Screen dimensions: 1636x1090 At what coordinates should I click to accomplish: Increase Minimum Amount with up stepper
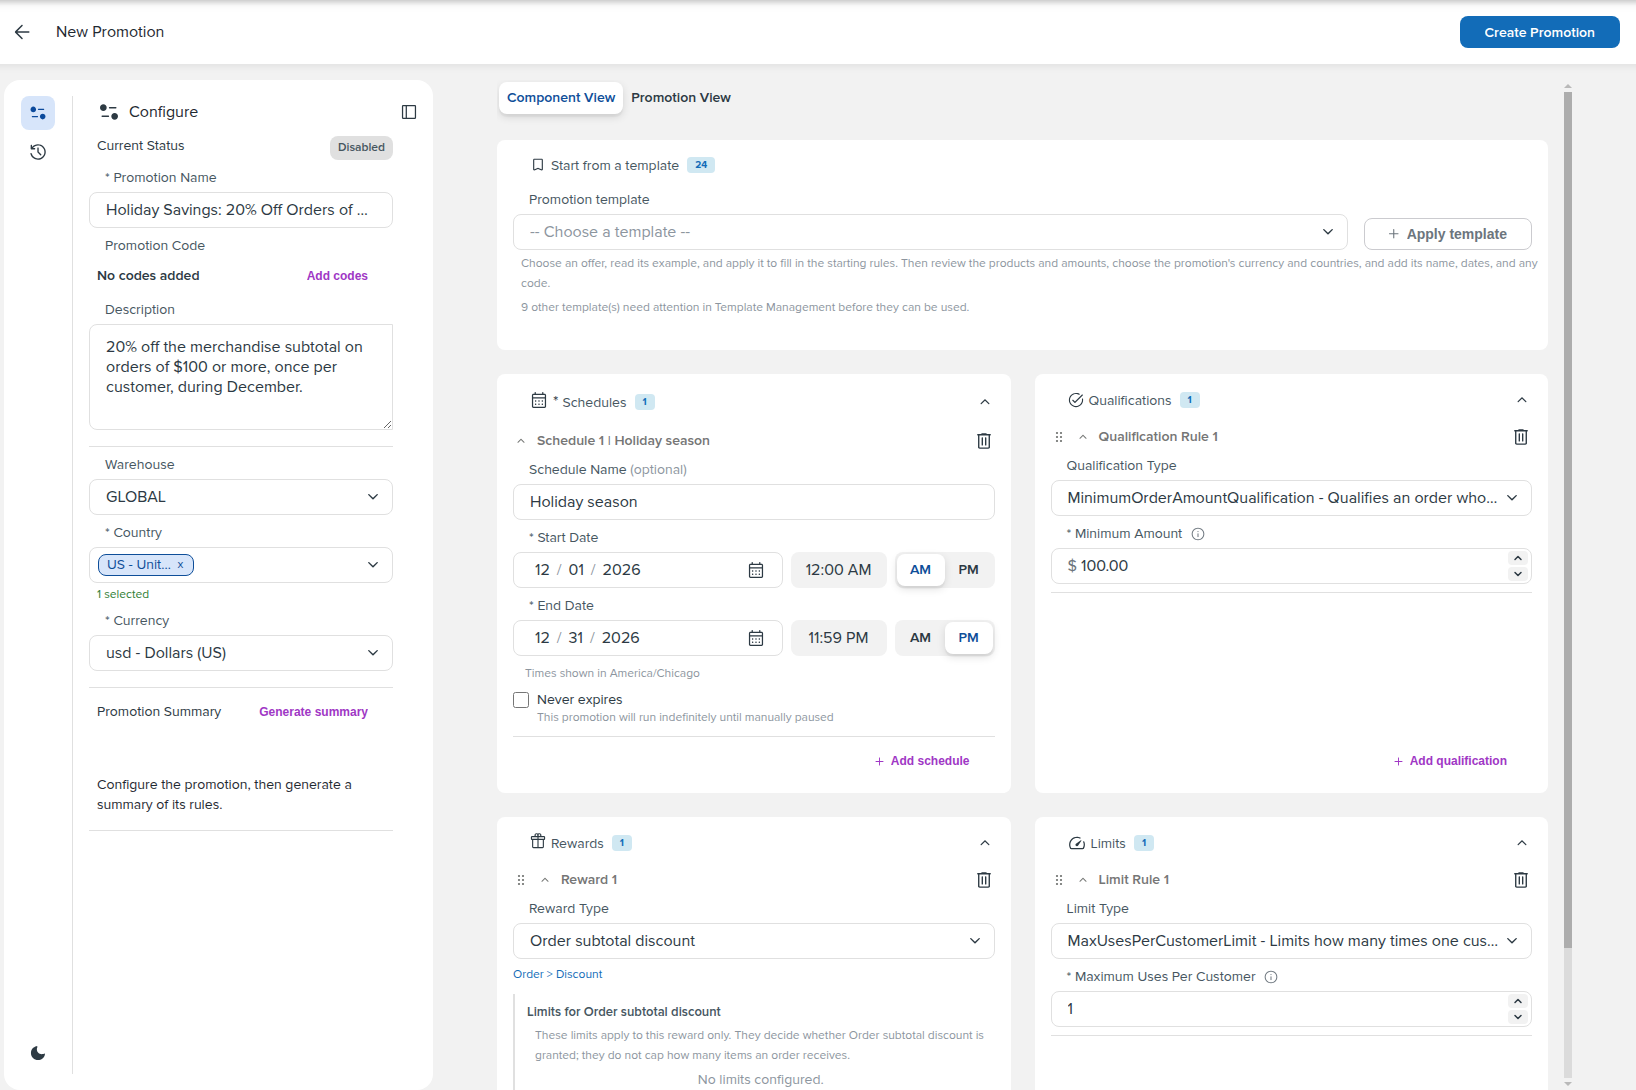pos(1518,558)
